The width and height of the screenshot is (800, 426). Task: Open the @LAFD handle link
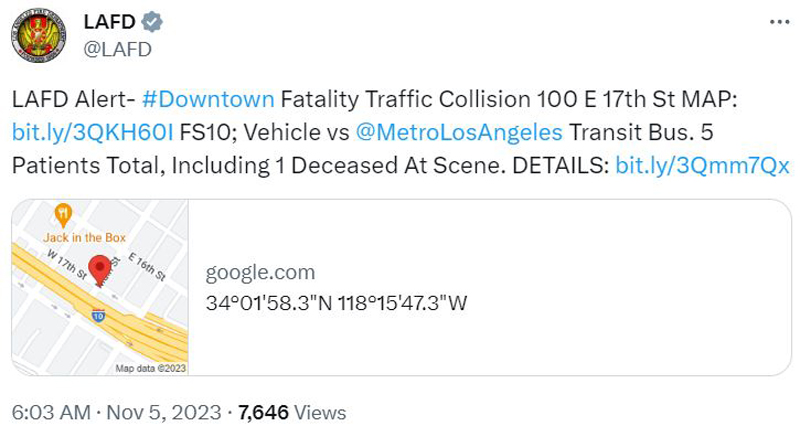point(117,50)
